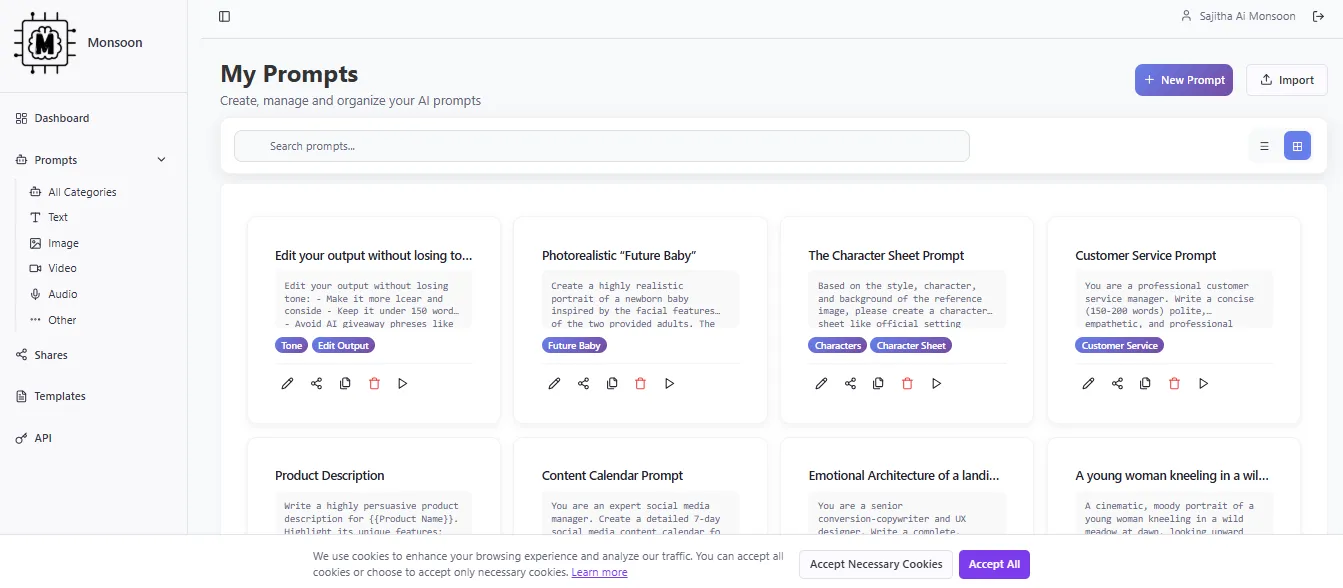Open Sajitha Ai Monsoon user profile
Screen dimensions: 1343x588
[1238, 16]
